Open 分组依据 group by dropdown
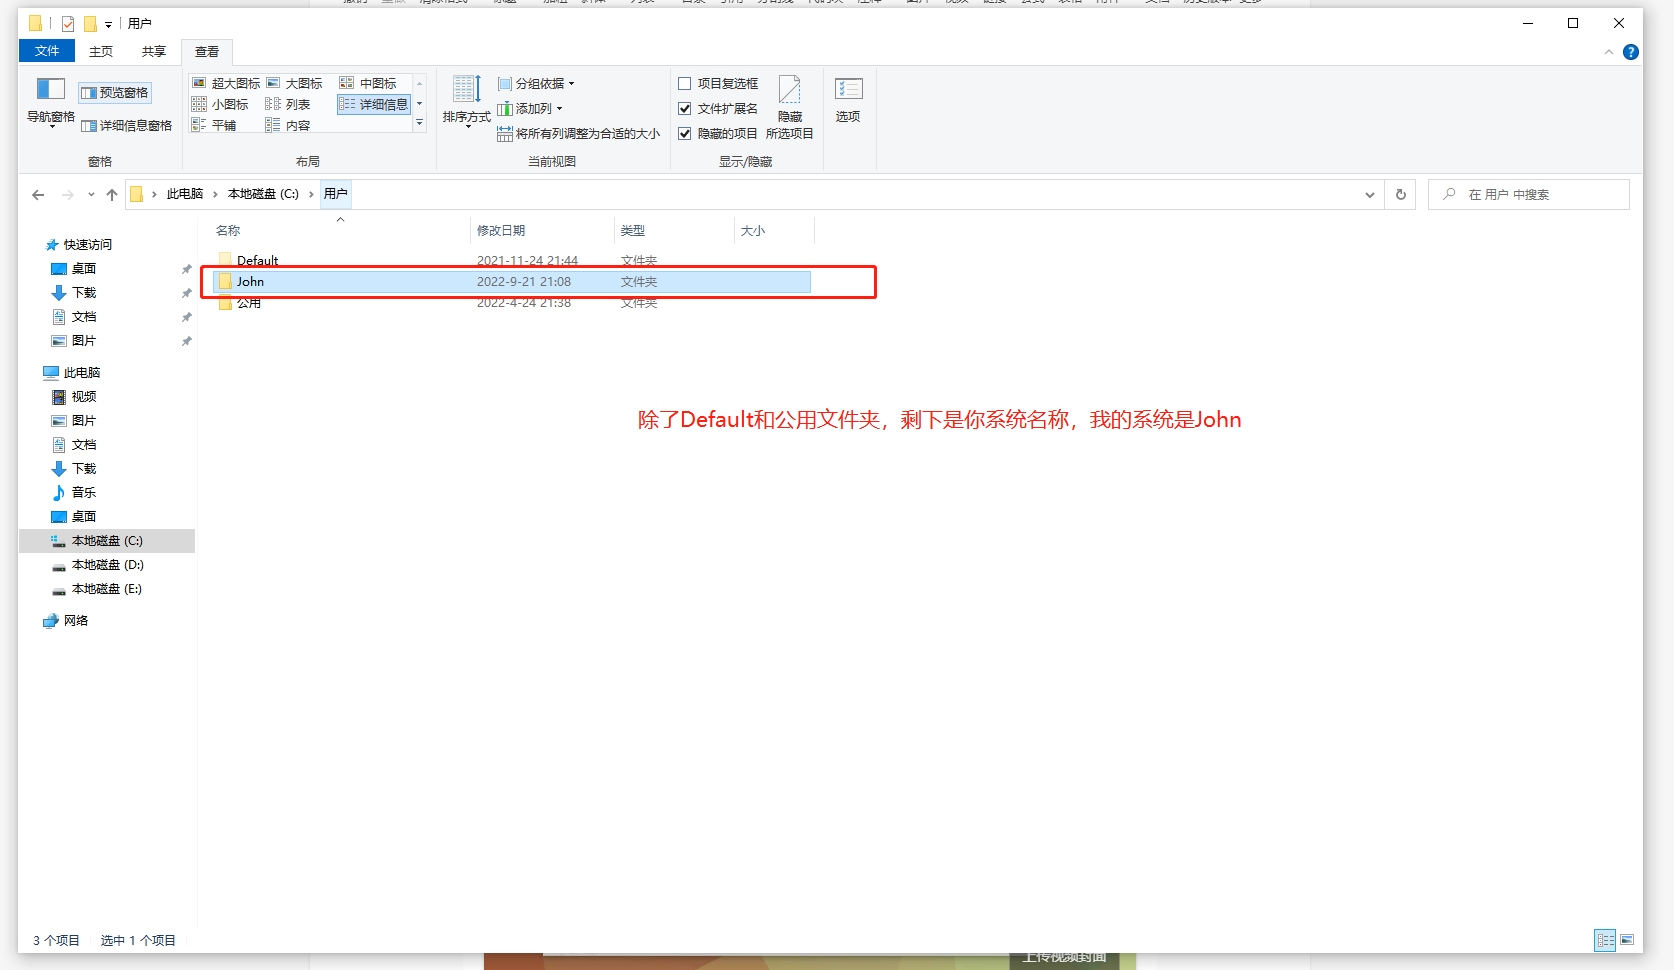This screenshot has width=1674, height=970. coord(536,84)
